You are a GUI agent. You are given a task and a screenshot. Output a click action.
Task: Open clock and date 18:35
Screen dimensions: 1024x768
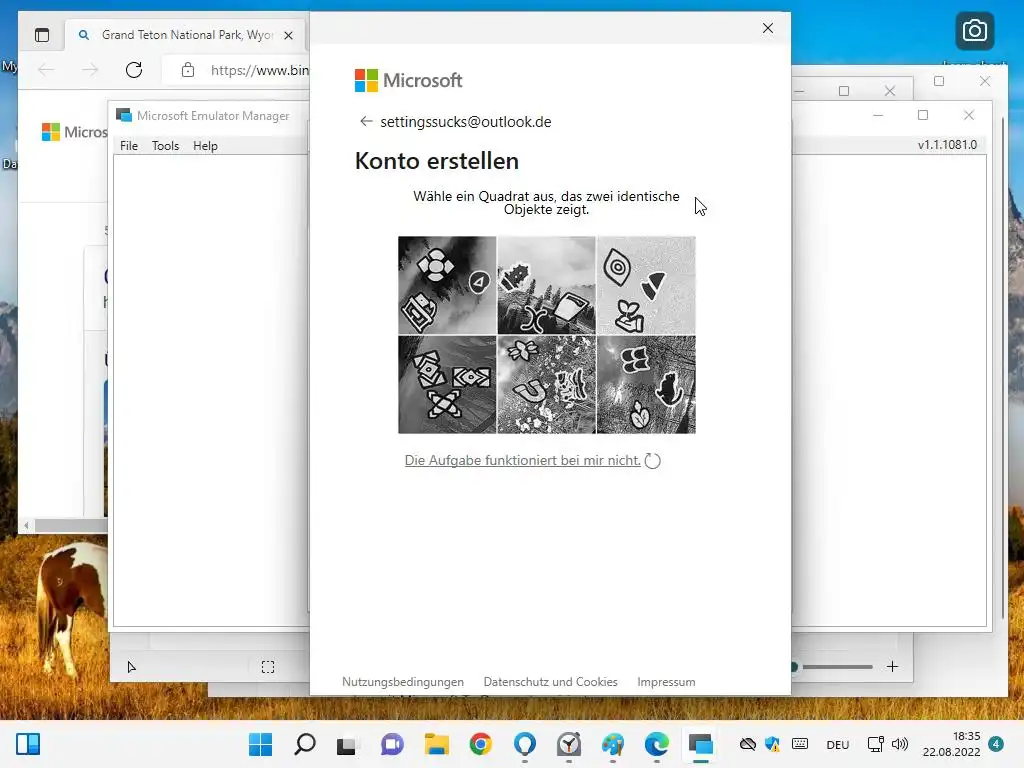[x=952, y=744]
